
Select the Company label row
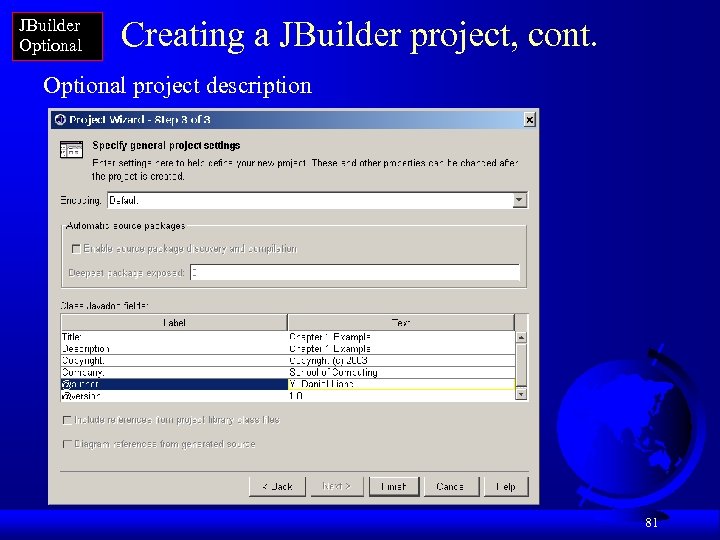tap(174, 372)
